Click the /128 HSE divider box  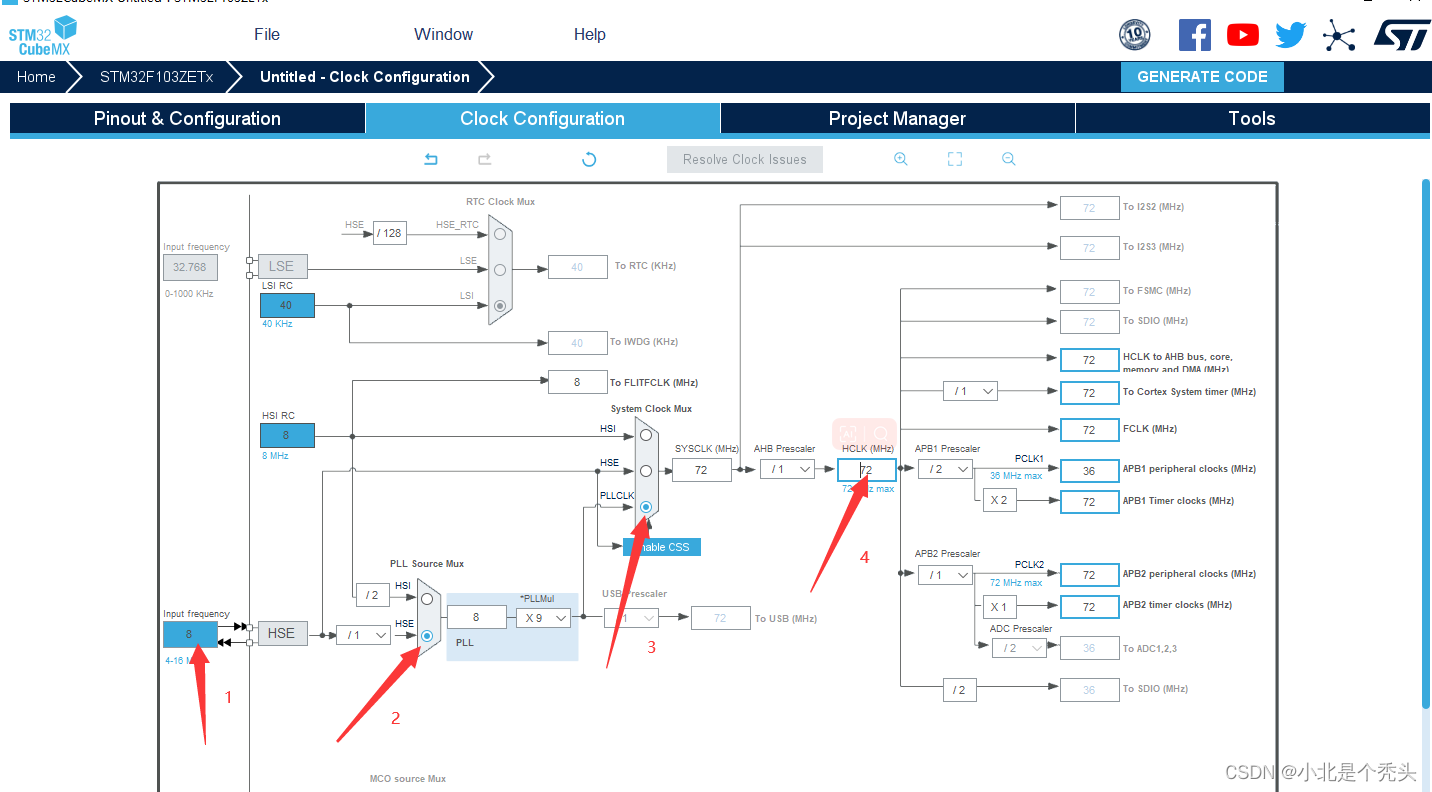click(390, 233)
